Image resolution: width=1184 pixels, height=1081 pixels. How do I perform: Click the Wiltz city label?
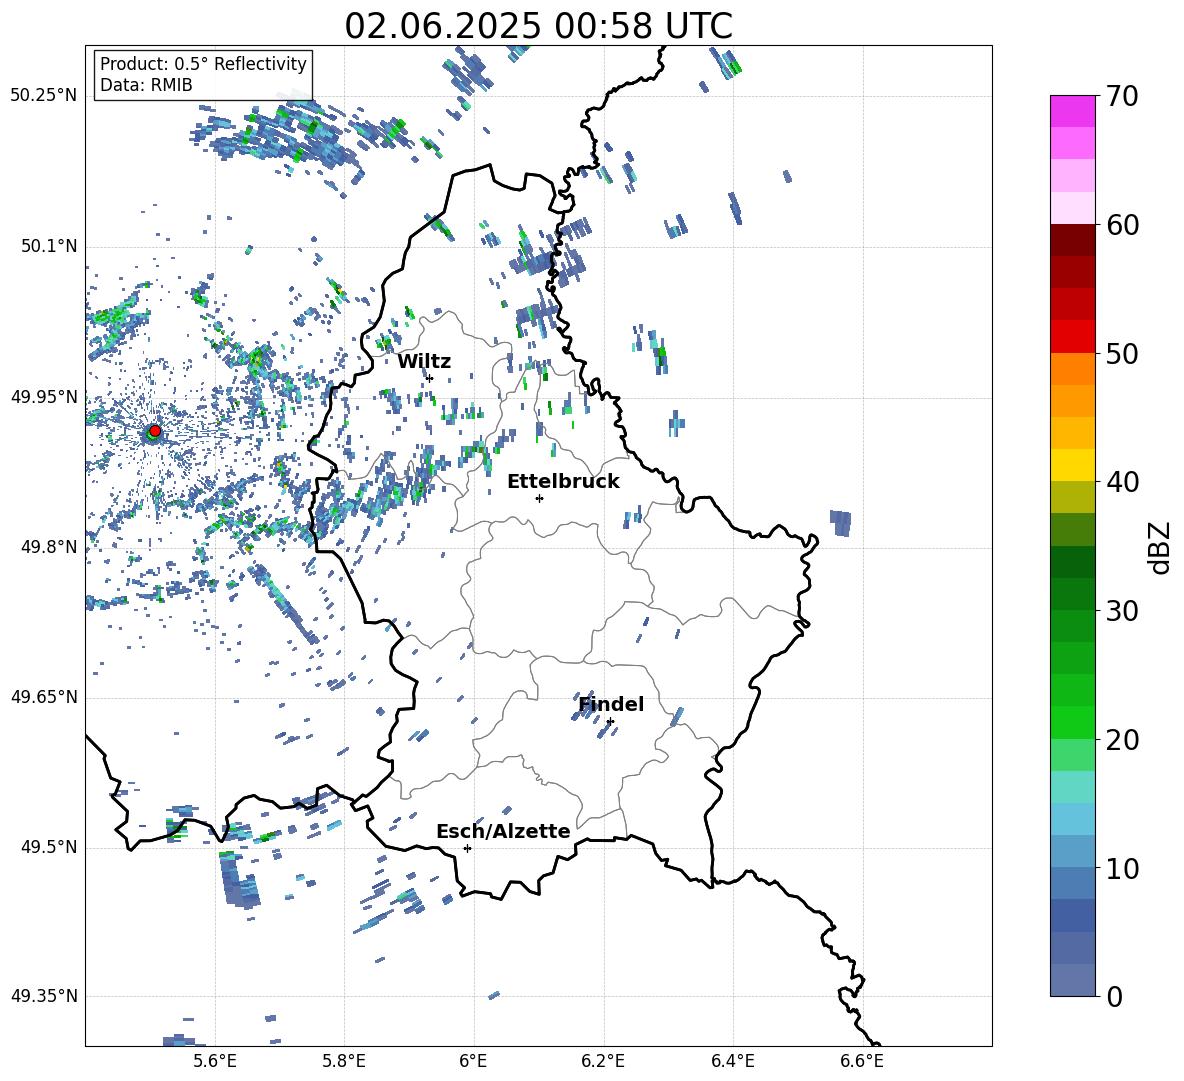pos(424,362)
